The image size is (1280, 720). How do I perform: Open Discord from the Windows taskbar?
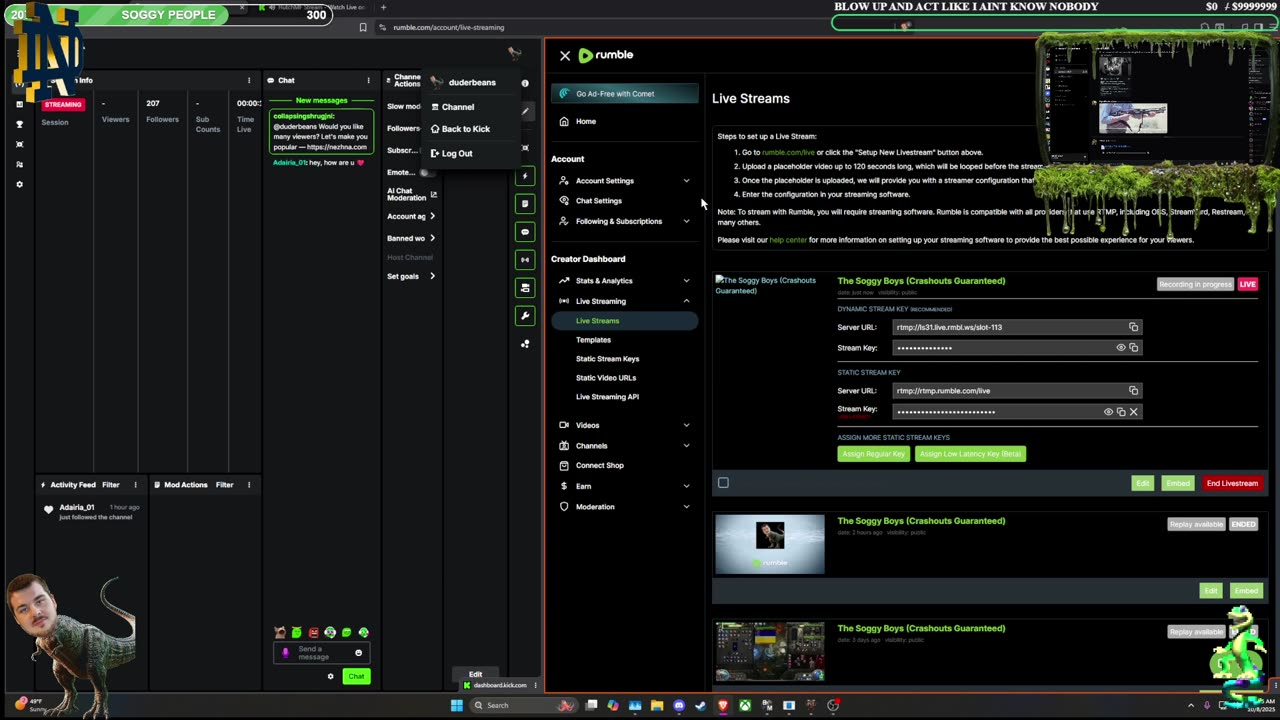tap(679, 705)
